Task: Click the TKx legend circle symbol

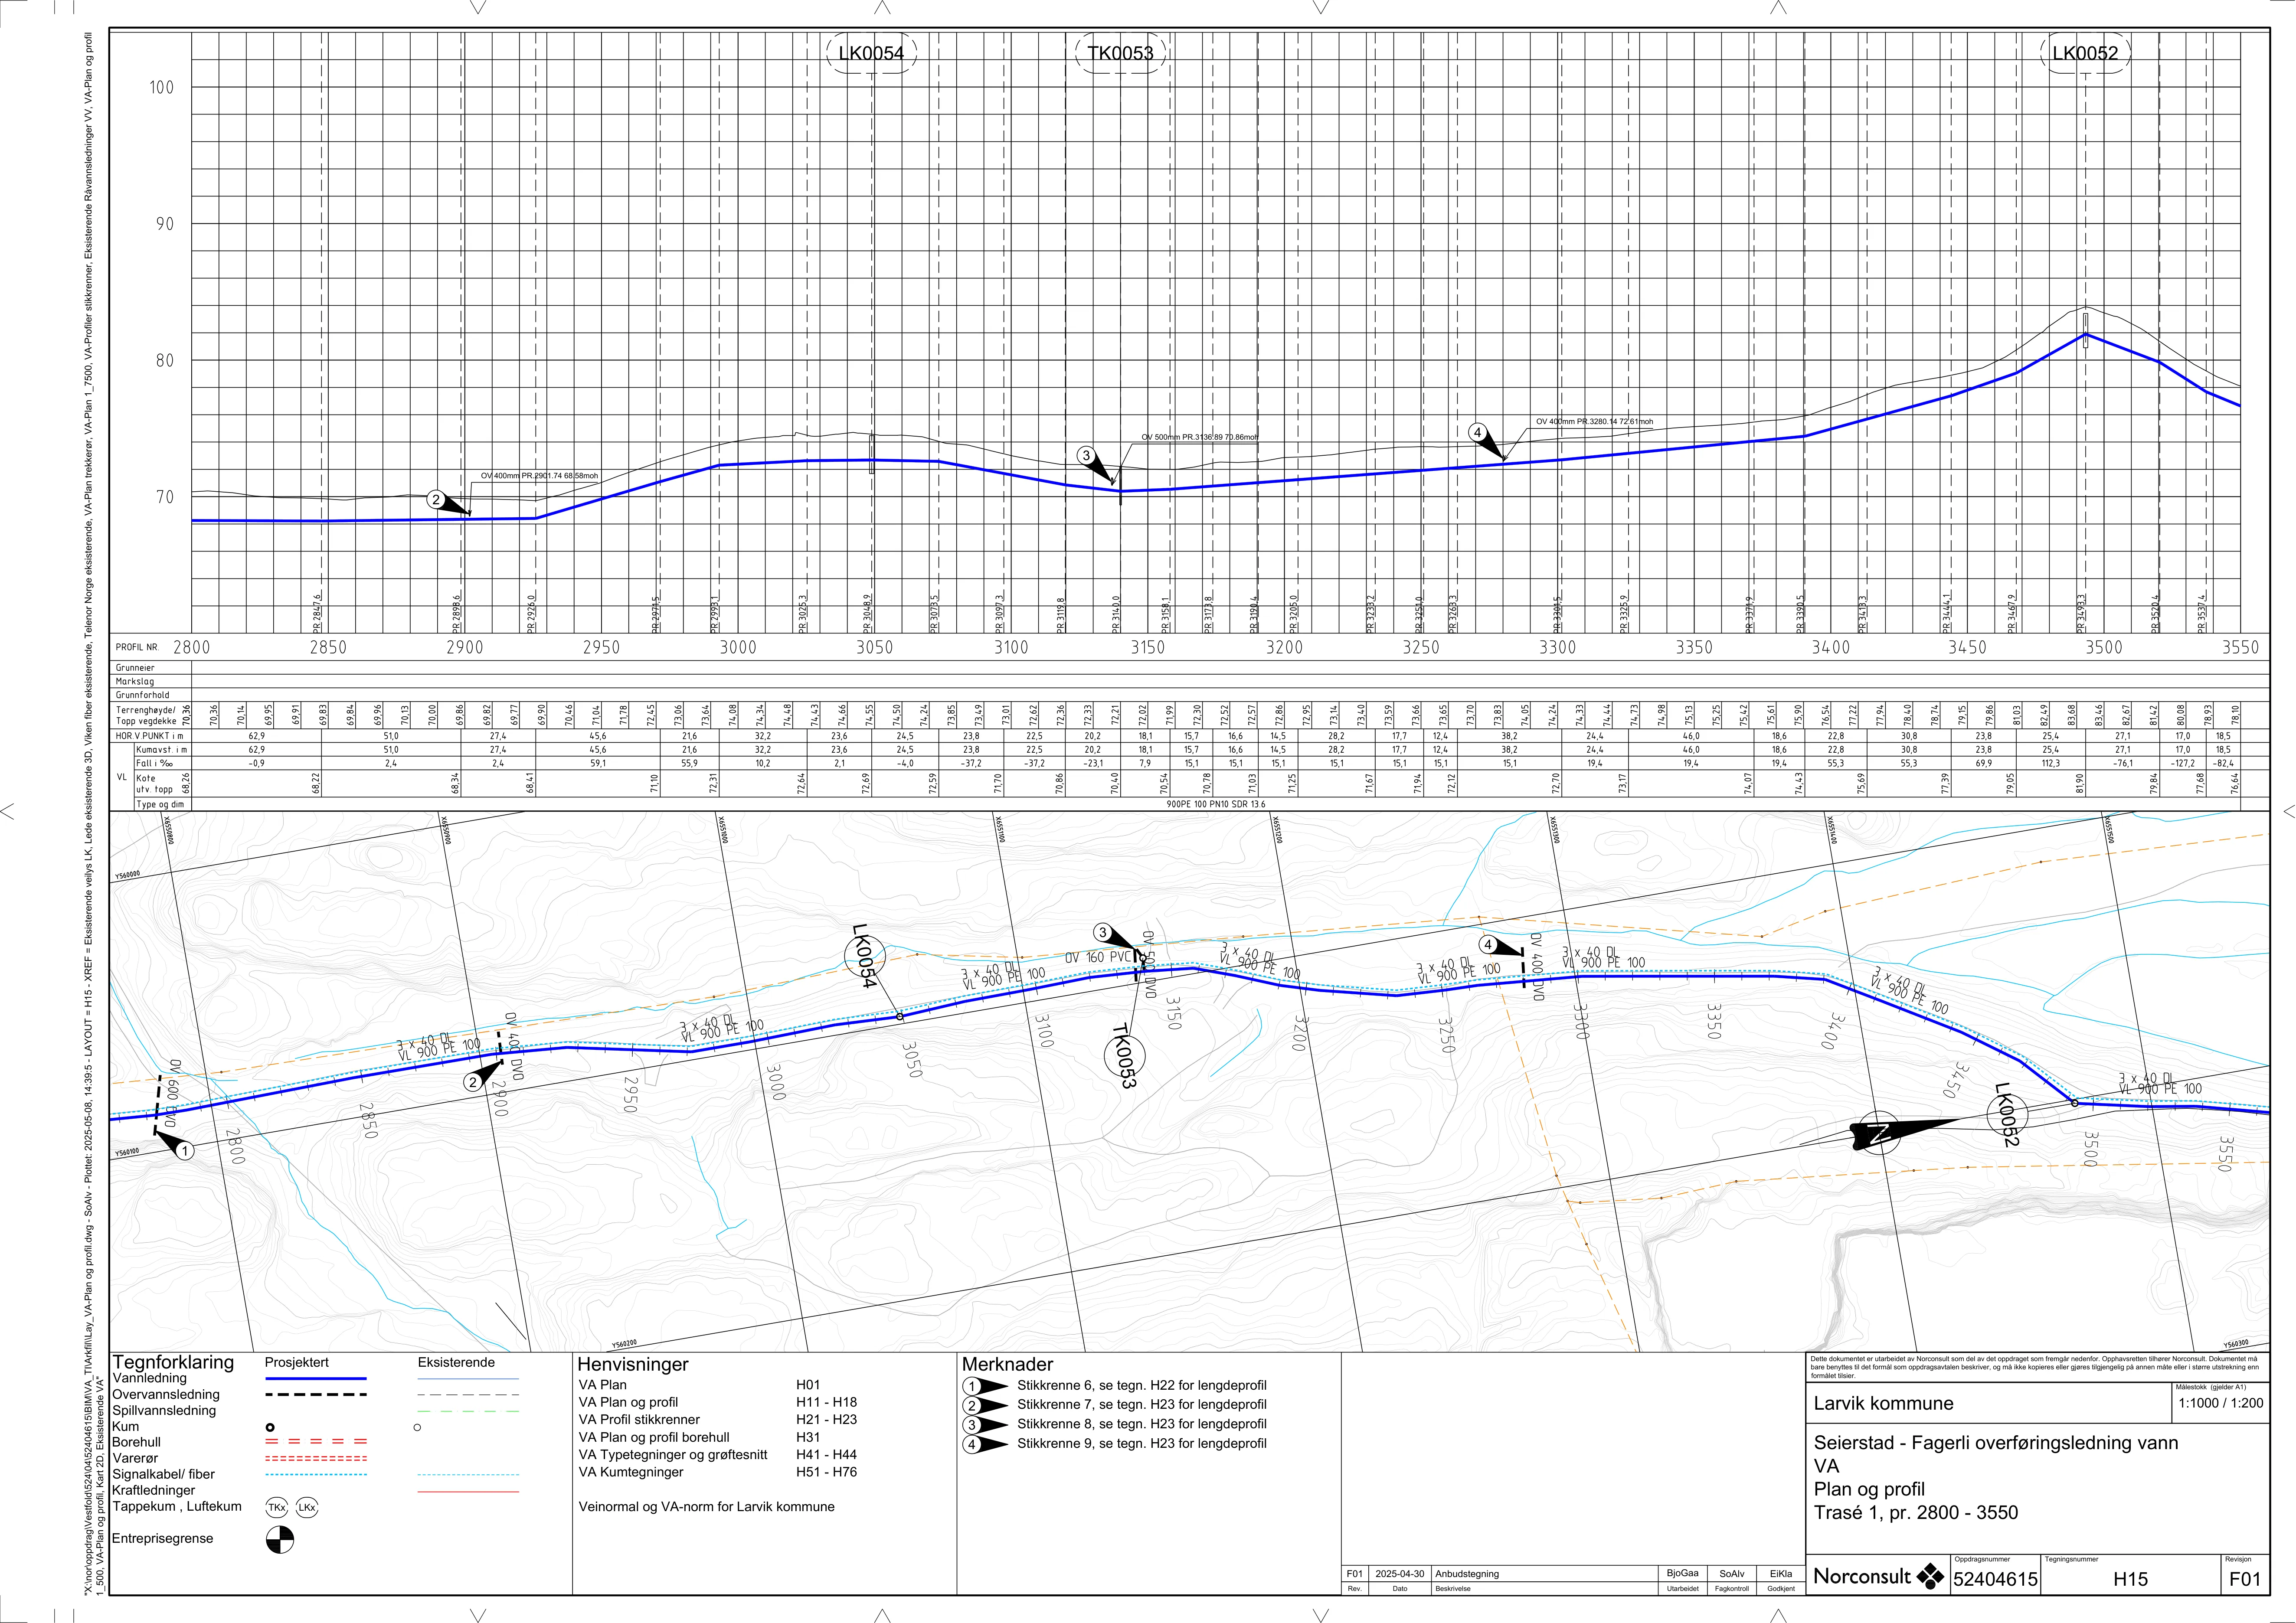Action: 277,1507
